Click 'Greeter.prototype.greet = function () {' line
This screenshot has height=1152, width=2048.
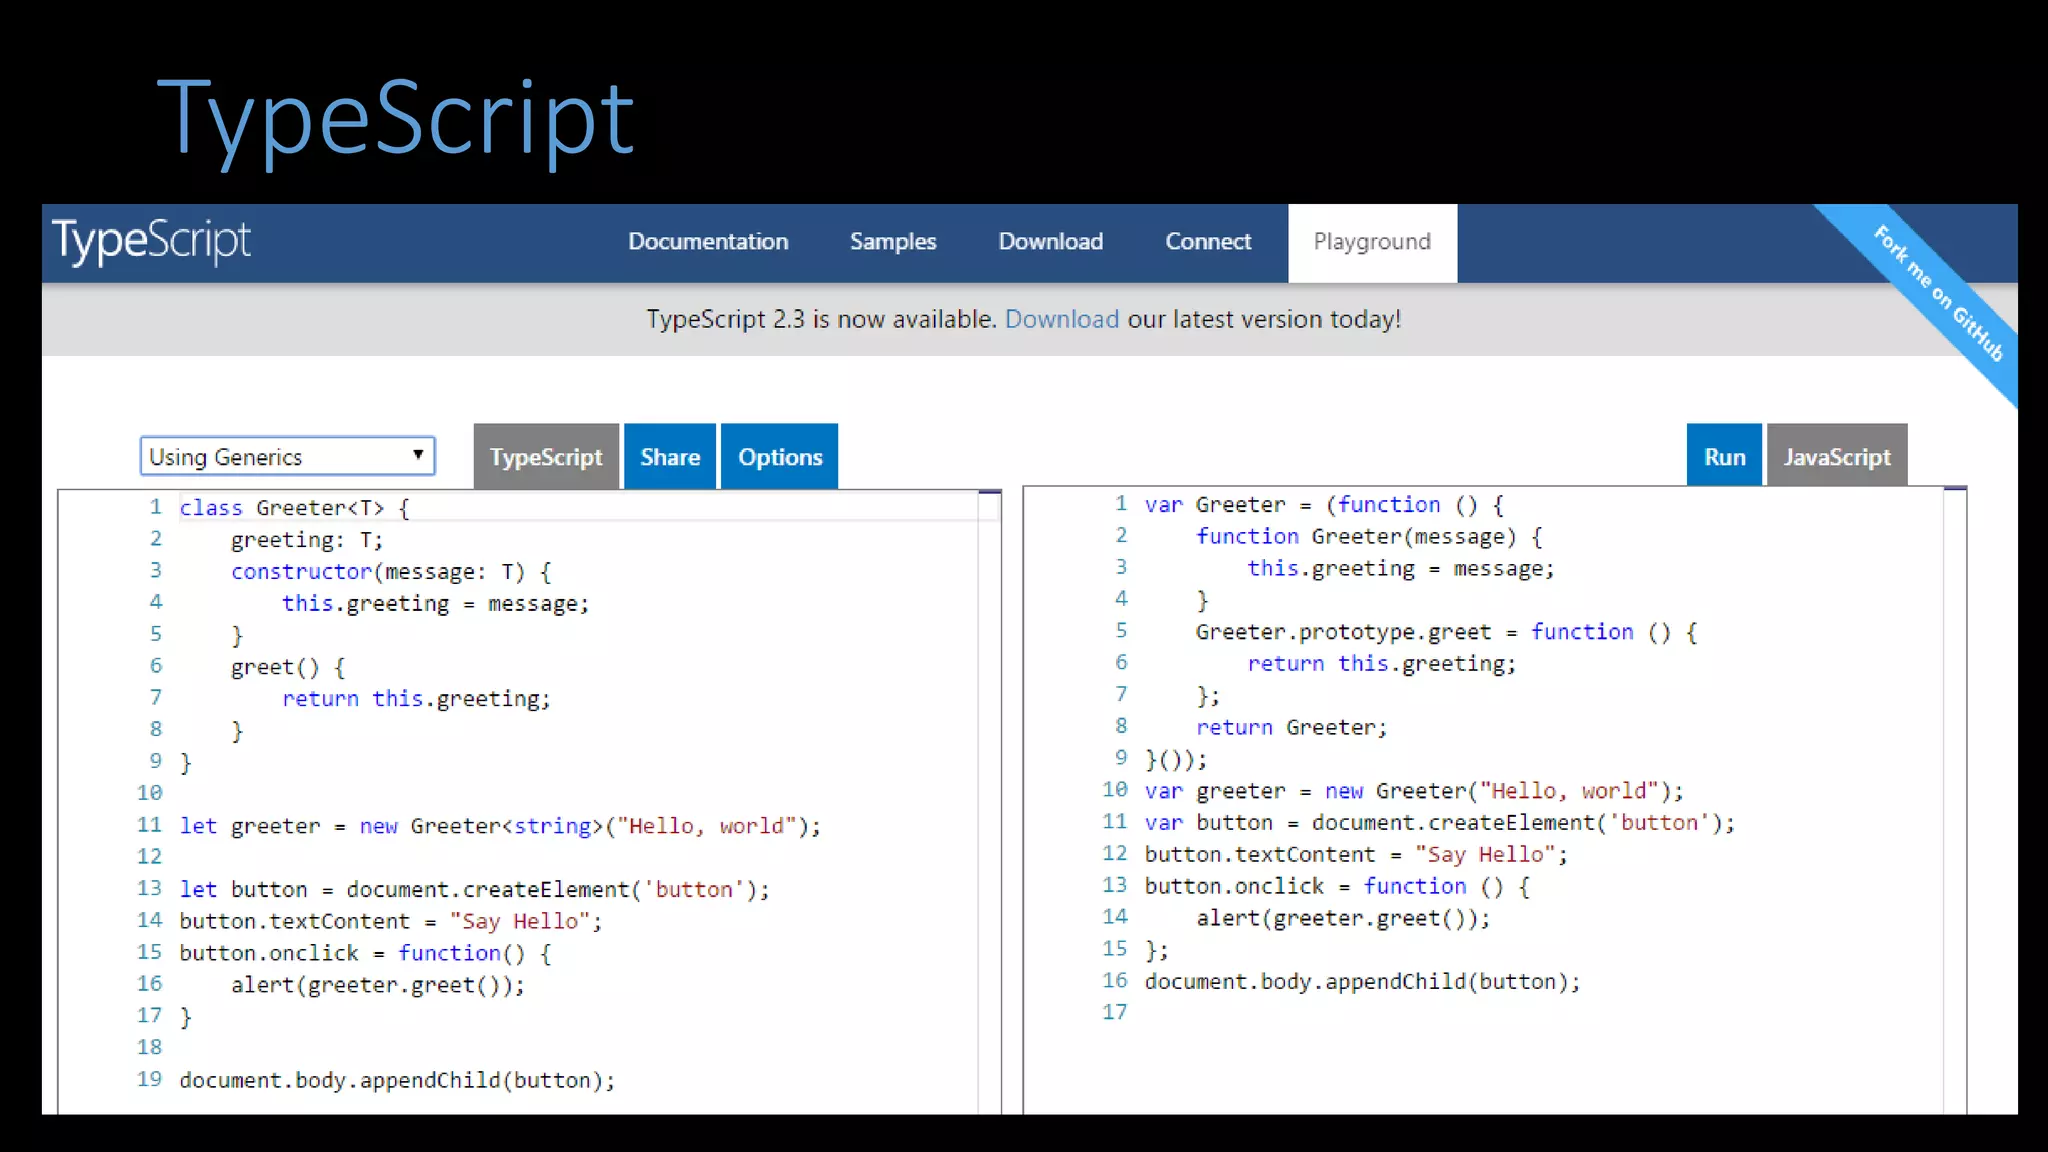pyautogui.click(x=1446, y=632)
